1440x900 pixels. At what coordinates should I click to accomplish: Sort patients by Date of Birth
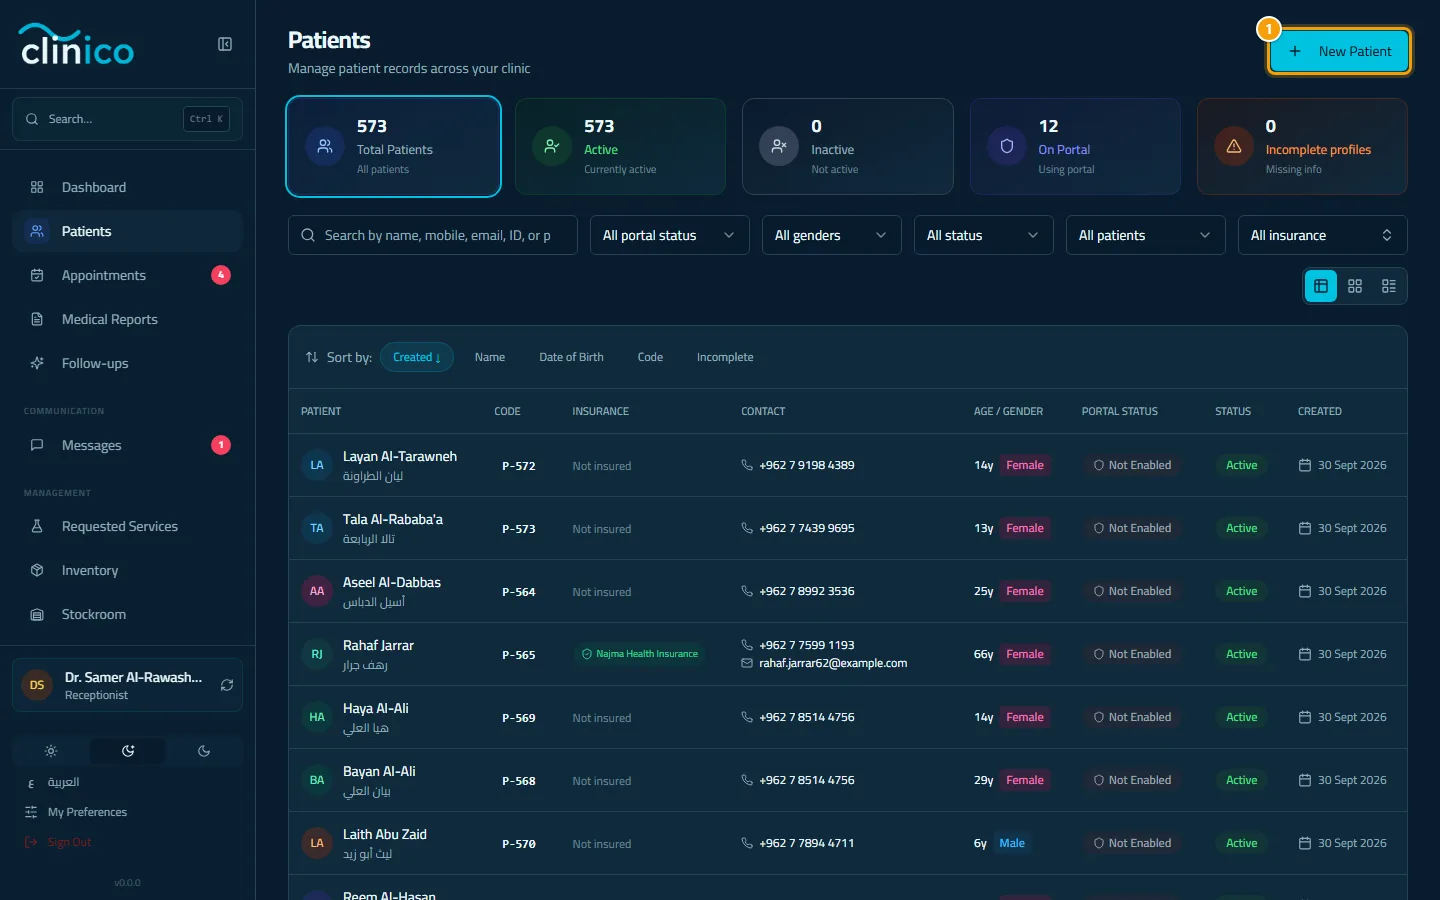click(571, 357)
